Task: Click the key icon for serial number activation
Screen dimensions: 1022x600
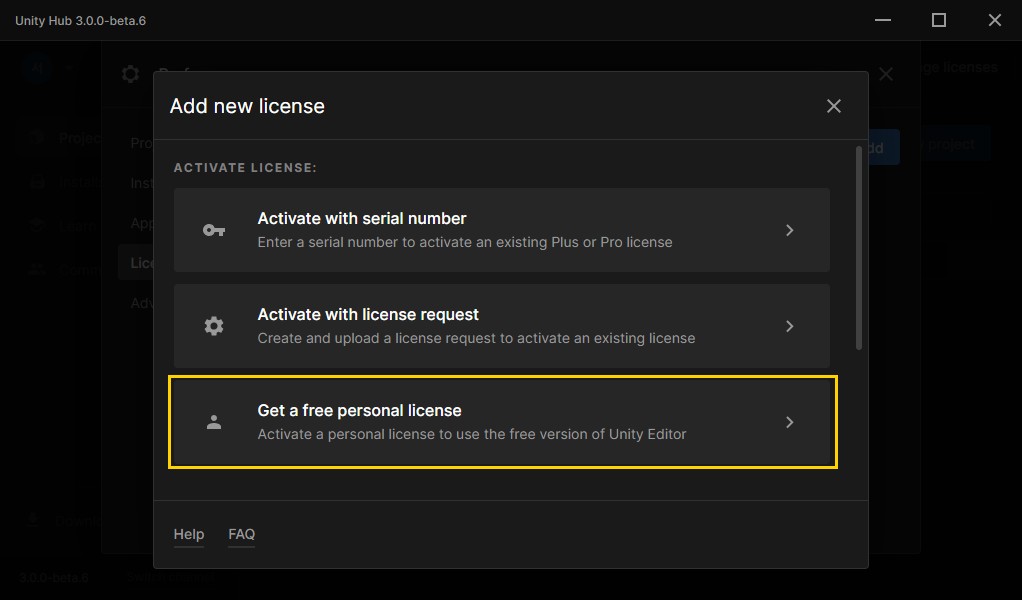Action: (214, 230)
